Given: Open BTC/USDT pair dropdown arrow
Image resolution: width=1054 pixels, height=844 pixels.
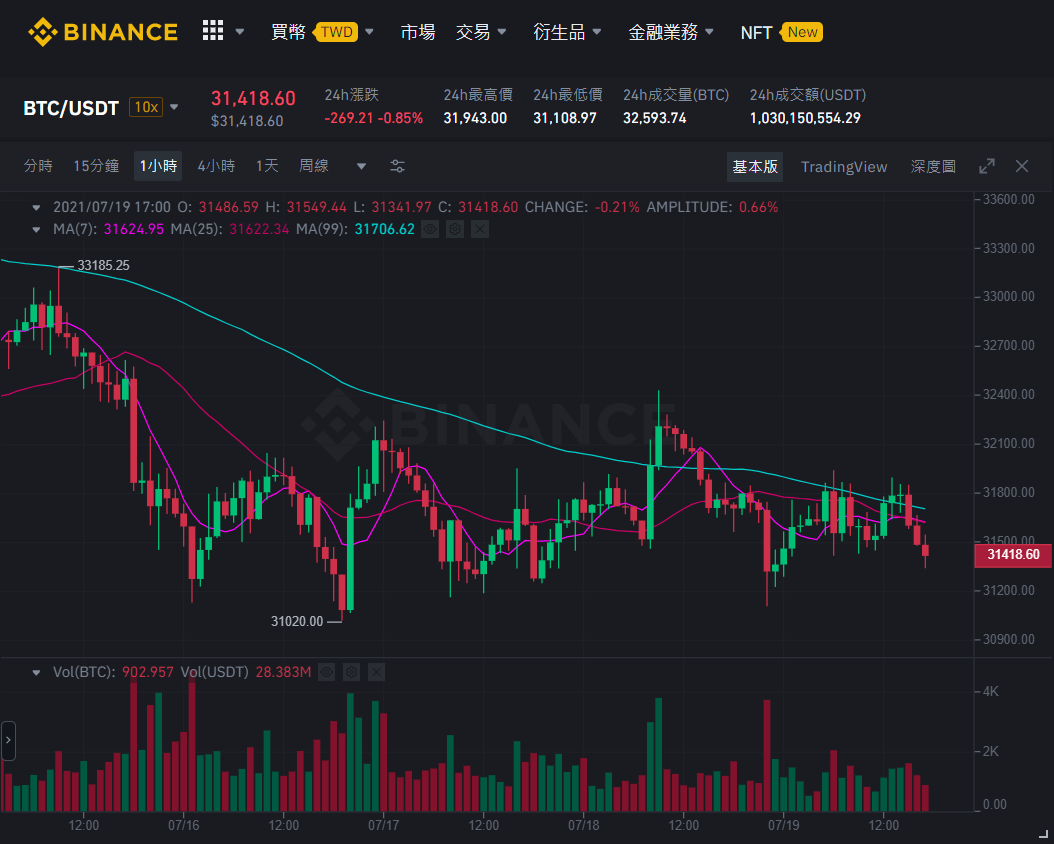Looking at the screenshot, I should (x=174, y=107).
